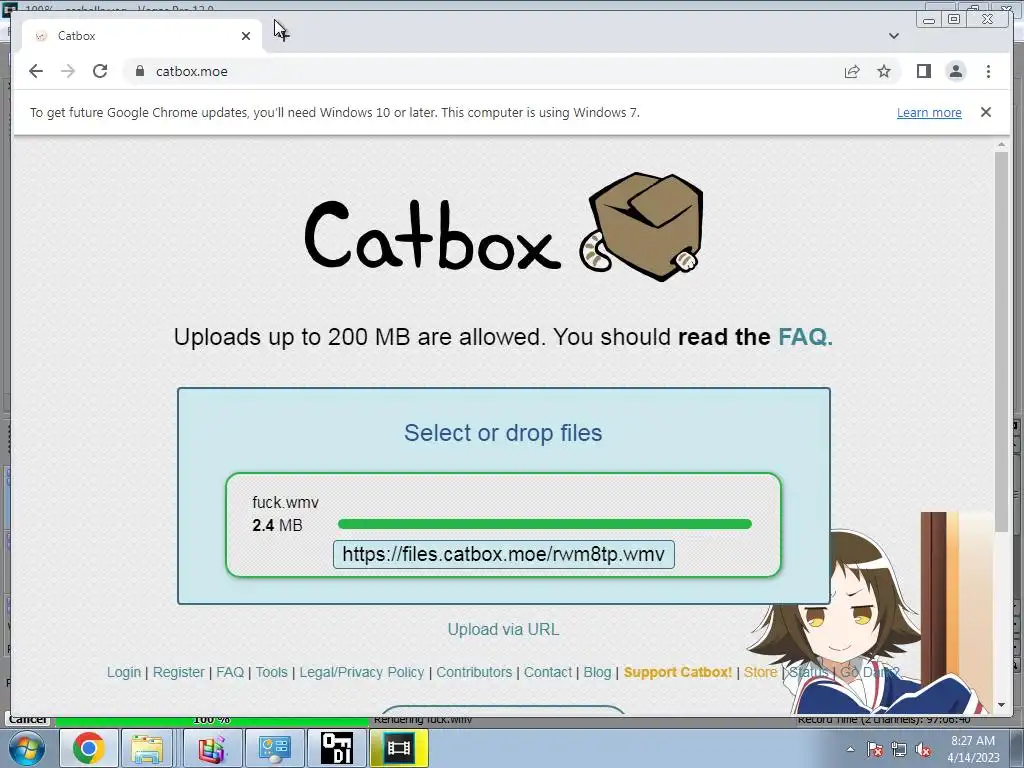Click the page scrollbar up arrow

[x=1001, y=145]
